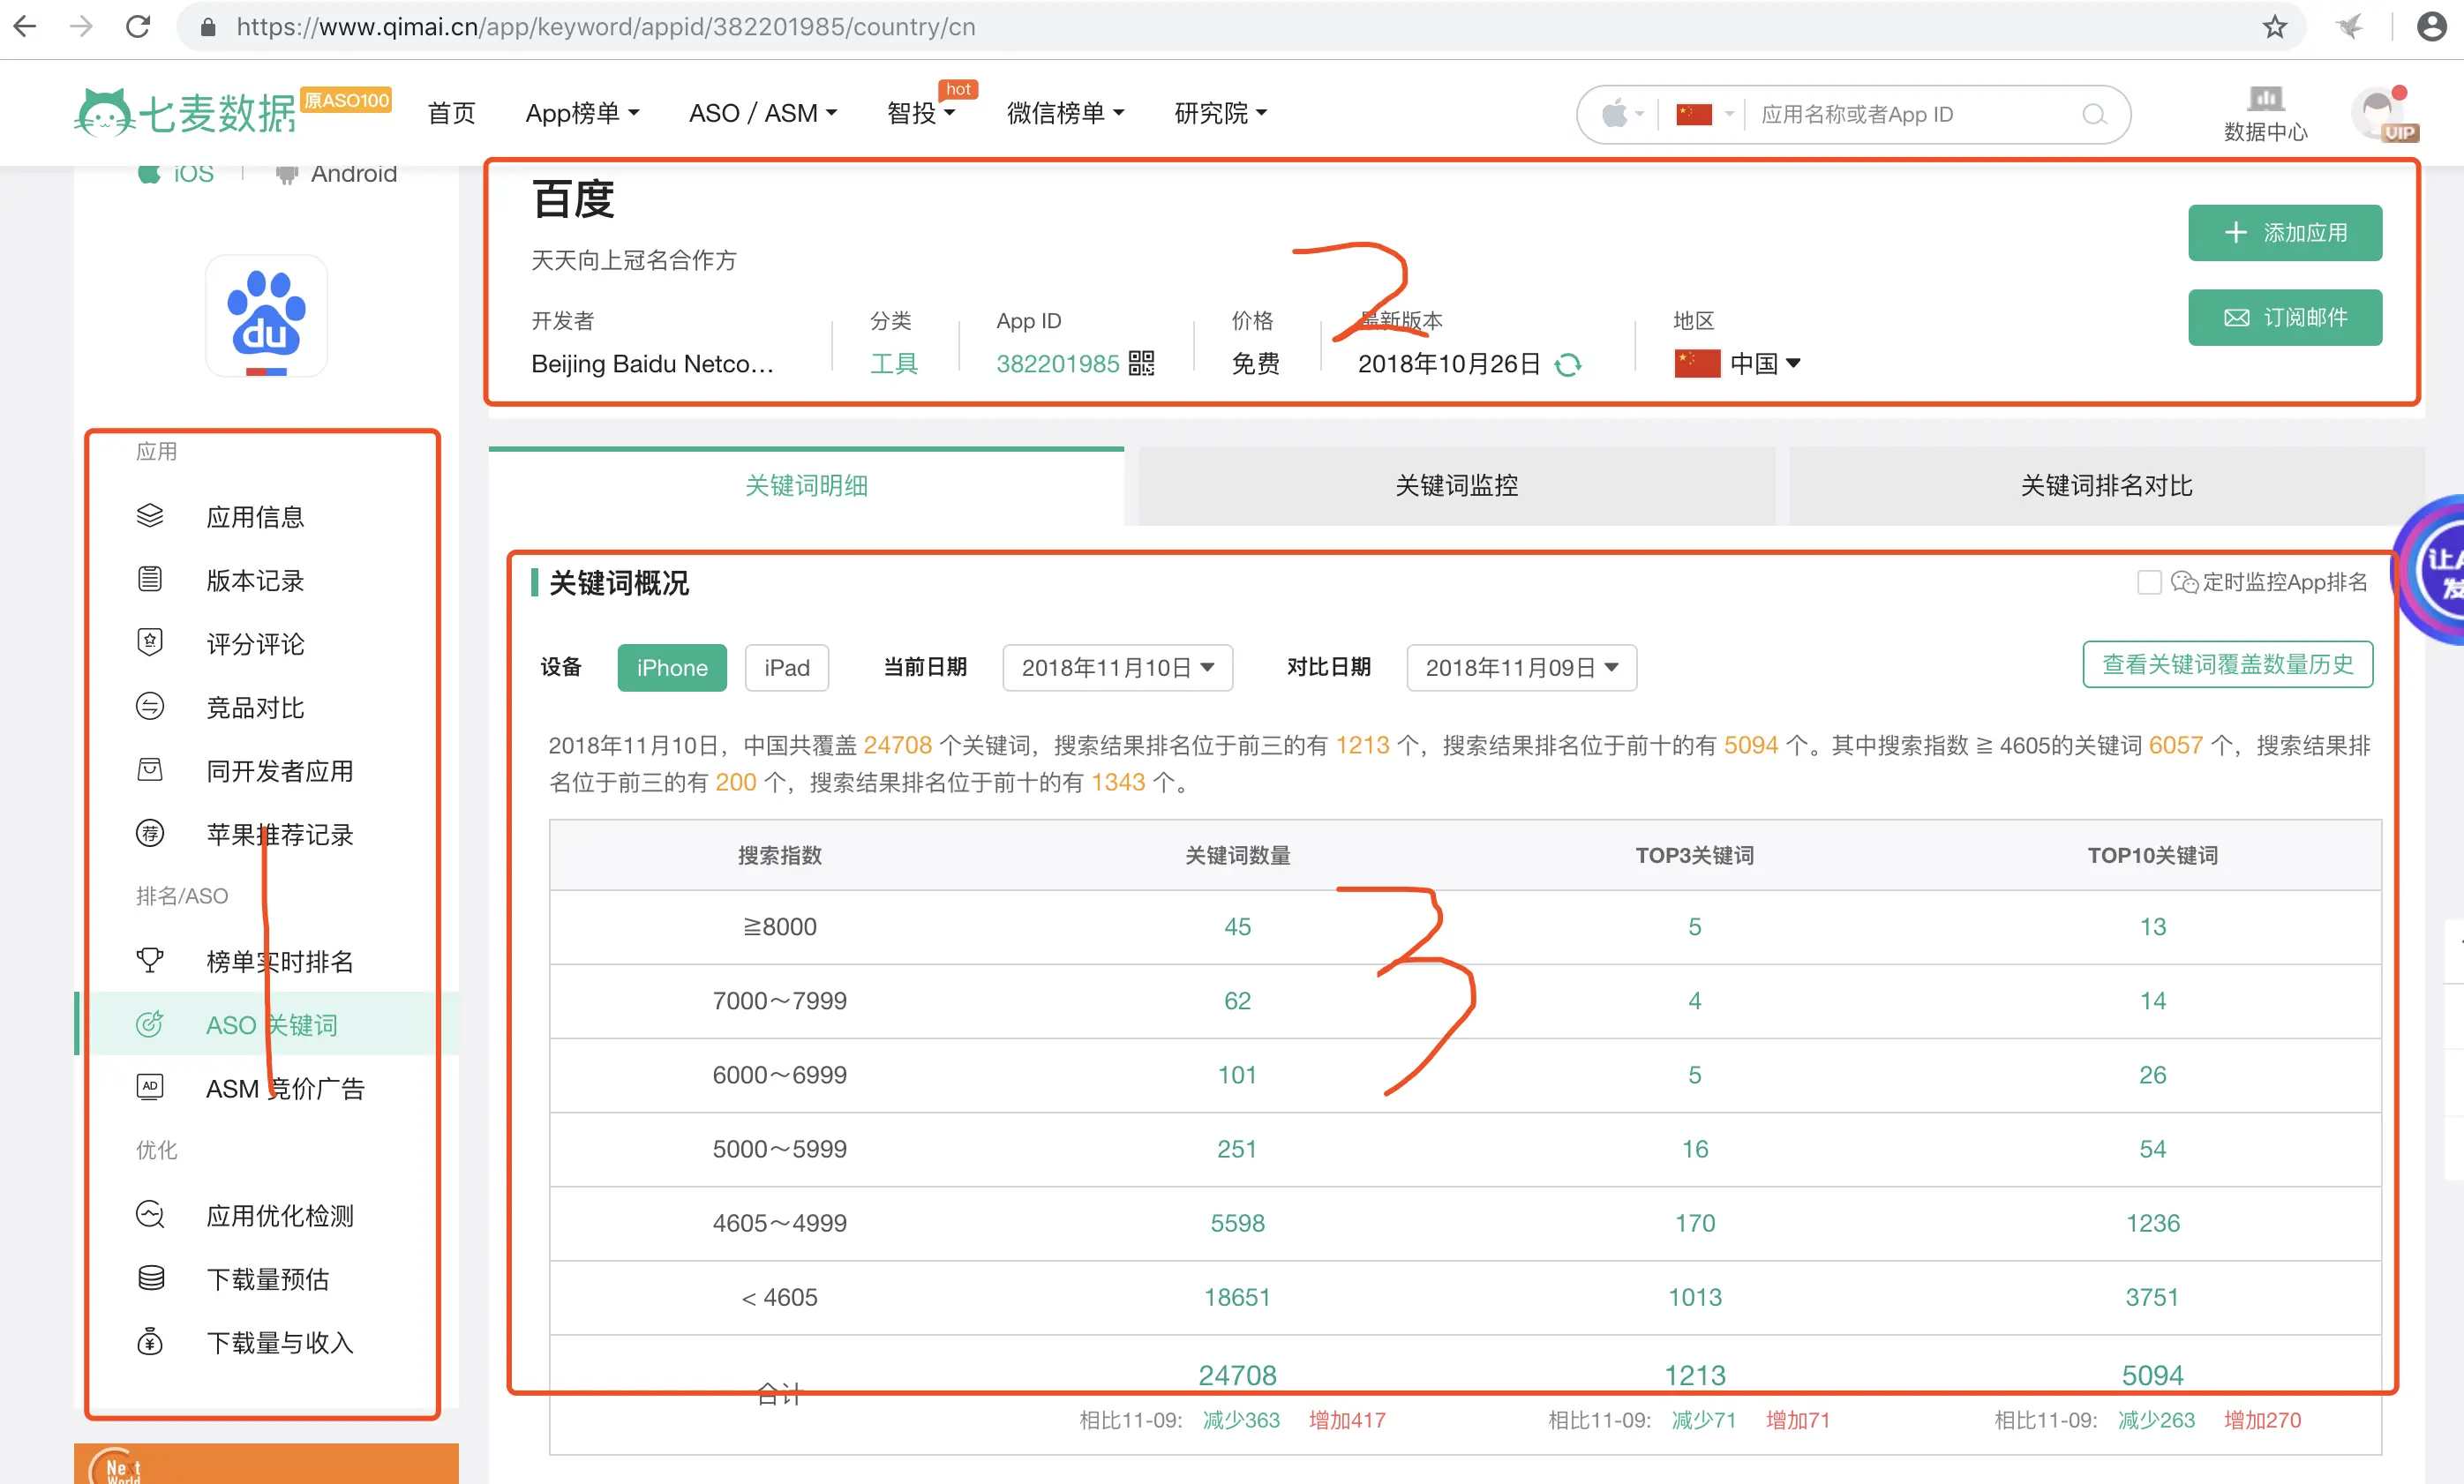Select the iPhone device toggle
The height and width of the screenshot is (1484, 2464).
pyautogui.click(x=672, y=668)
